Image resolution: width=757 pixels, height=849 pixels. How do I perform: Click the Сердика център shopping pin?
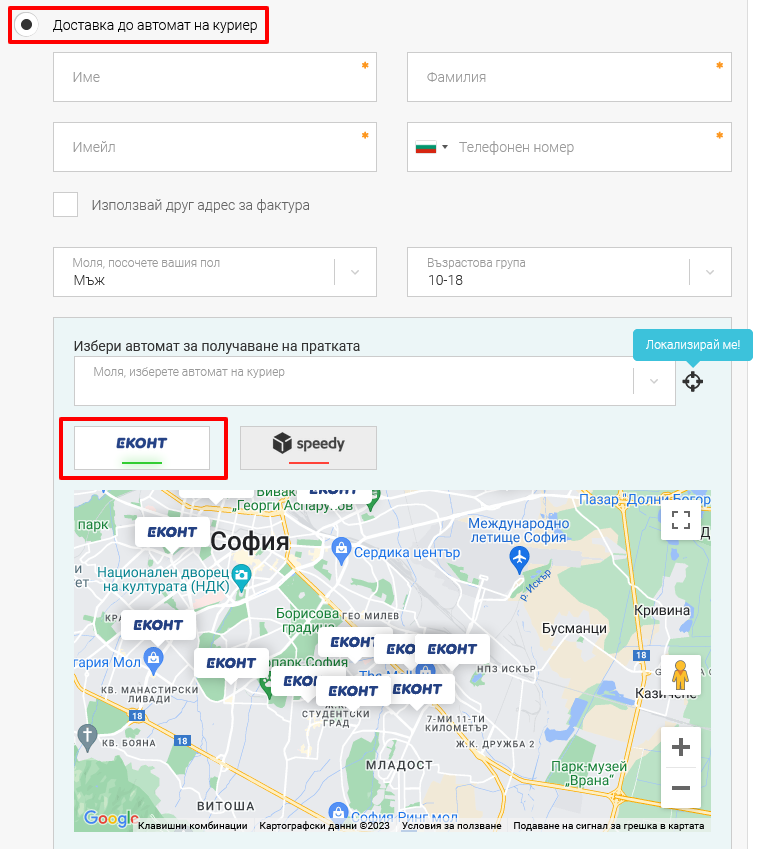point(341,551)
